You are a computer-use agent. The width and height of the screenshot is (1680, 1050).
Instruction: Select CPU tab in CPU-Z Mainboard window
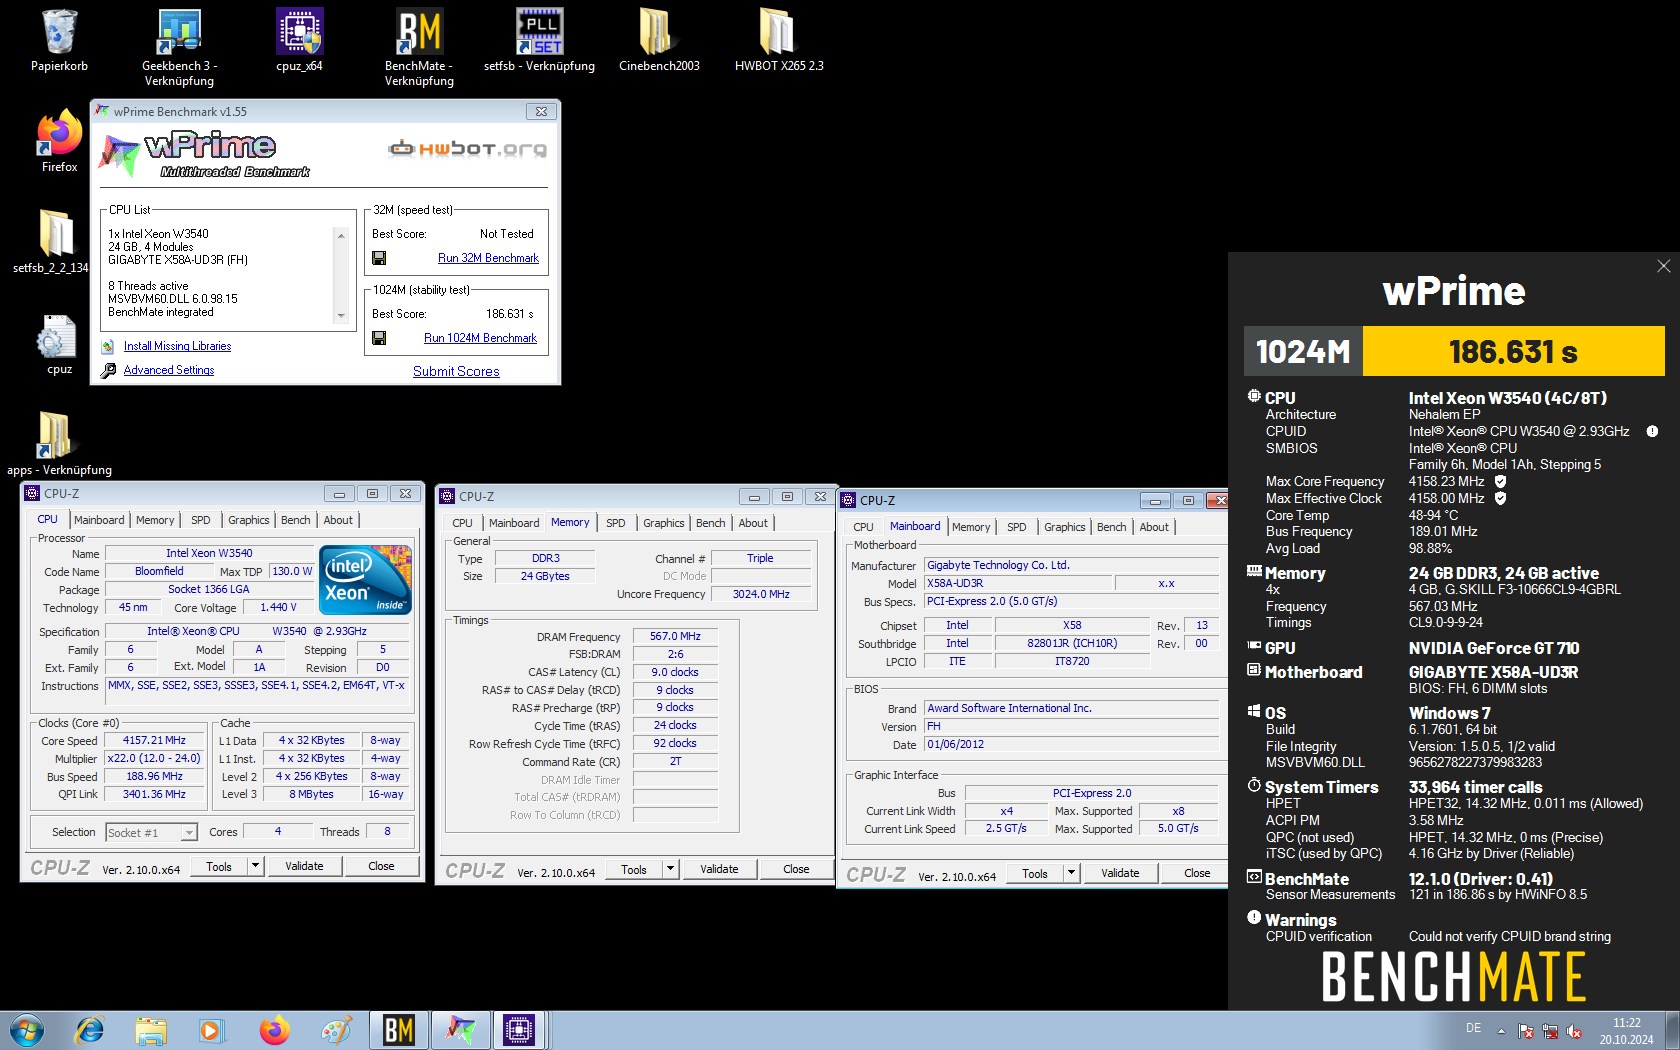pos(863,527)
